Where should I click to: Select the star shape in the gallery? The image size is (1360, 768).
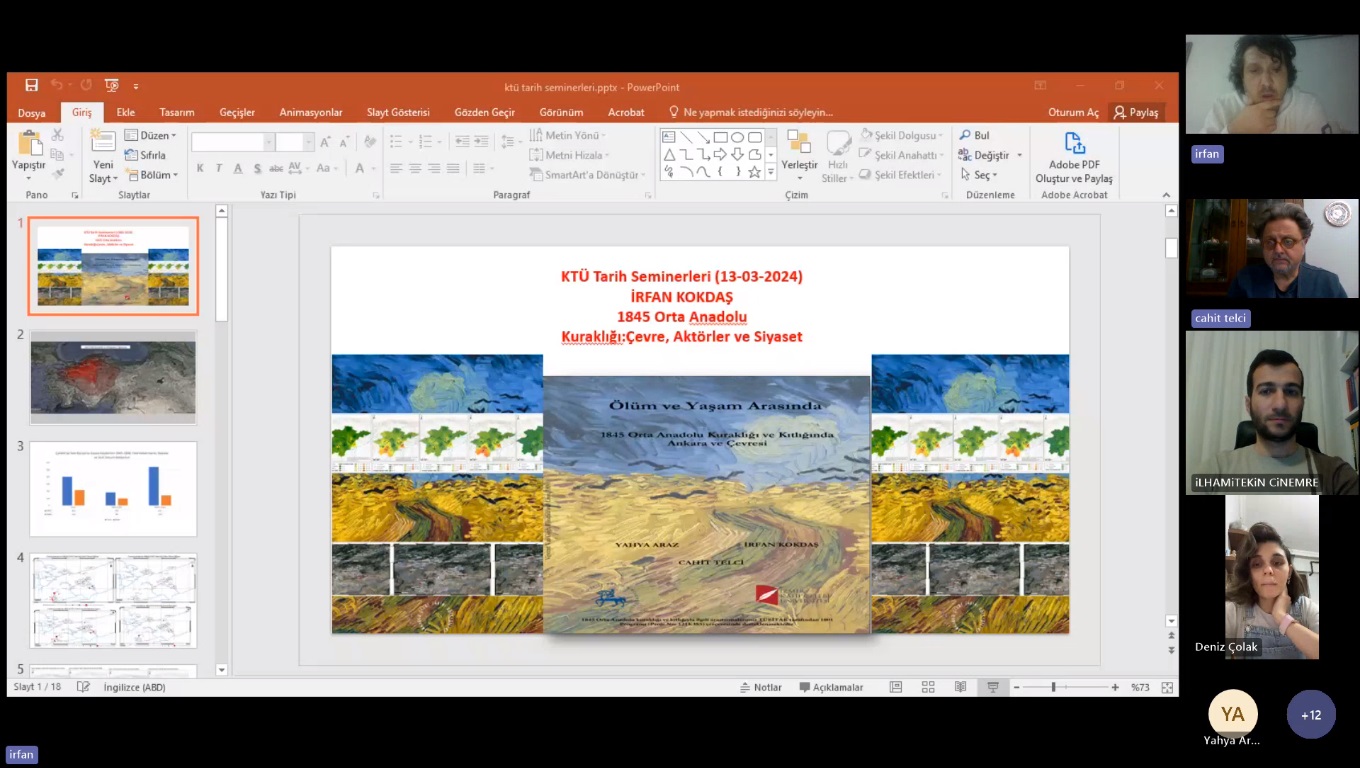(x=754, y=172)
